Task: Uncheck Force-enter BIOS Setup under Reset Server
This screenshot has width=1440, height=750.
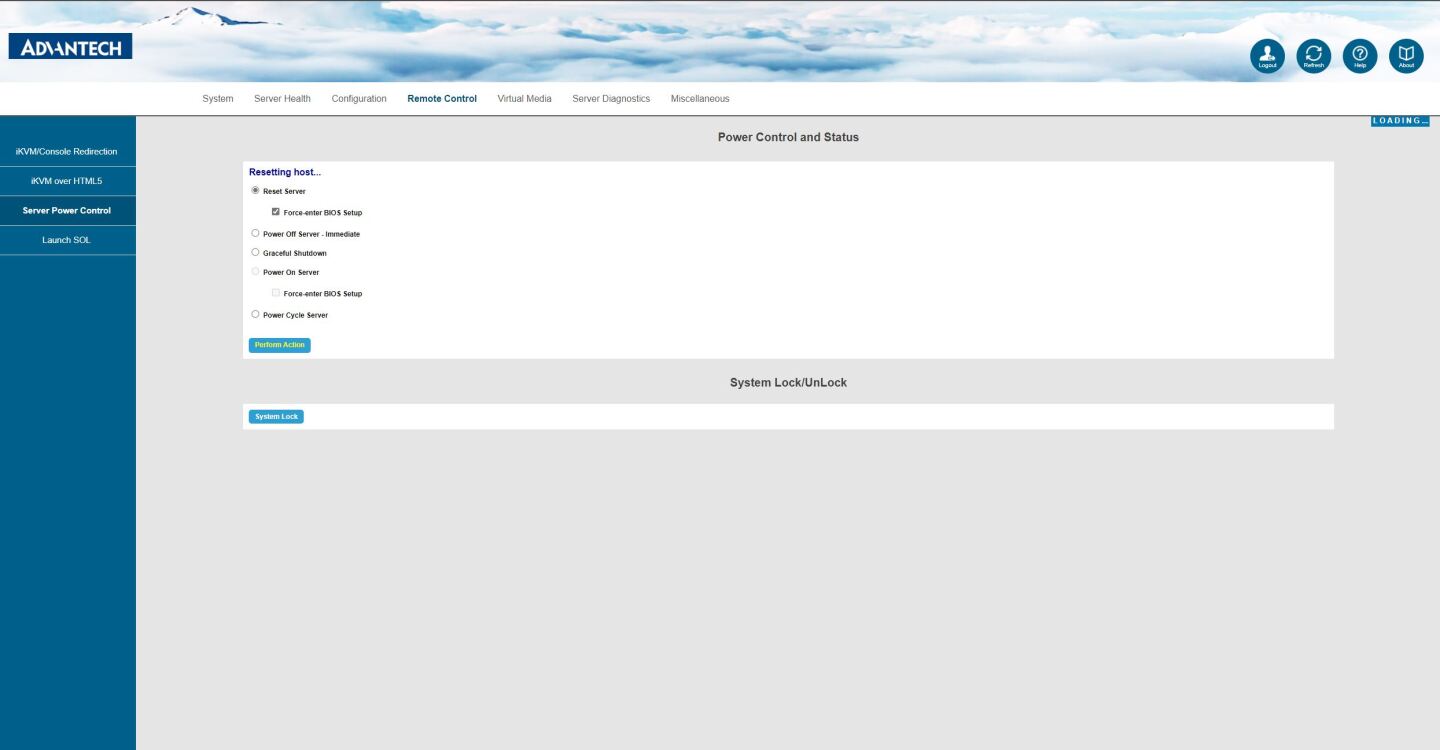Action: tap(275, 211)
